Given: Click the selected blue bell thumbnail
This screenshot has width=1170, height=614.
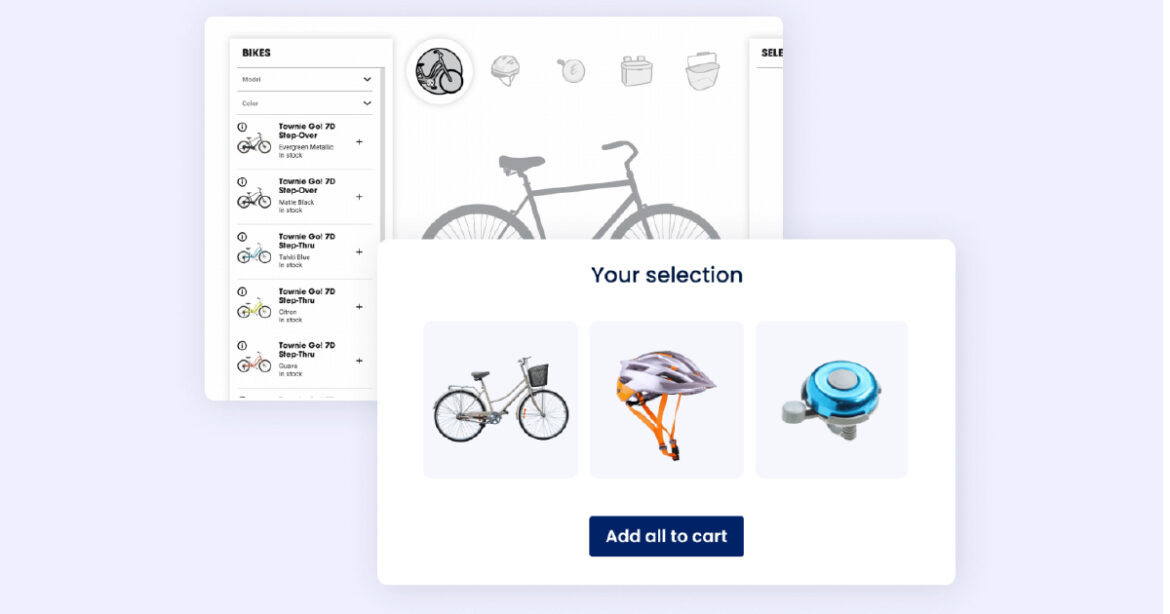Looking at the screenshot, I should pos(832,399).
